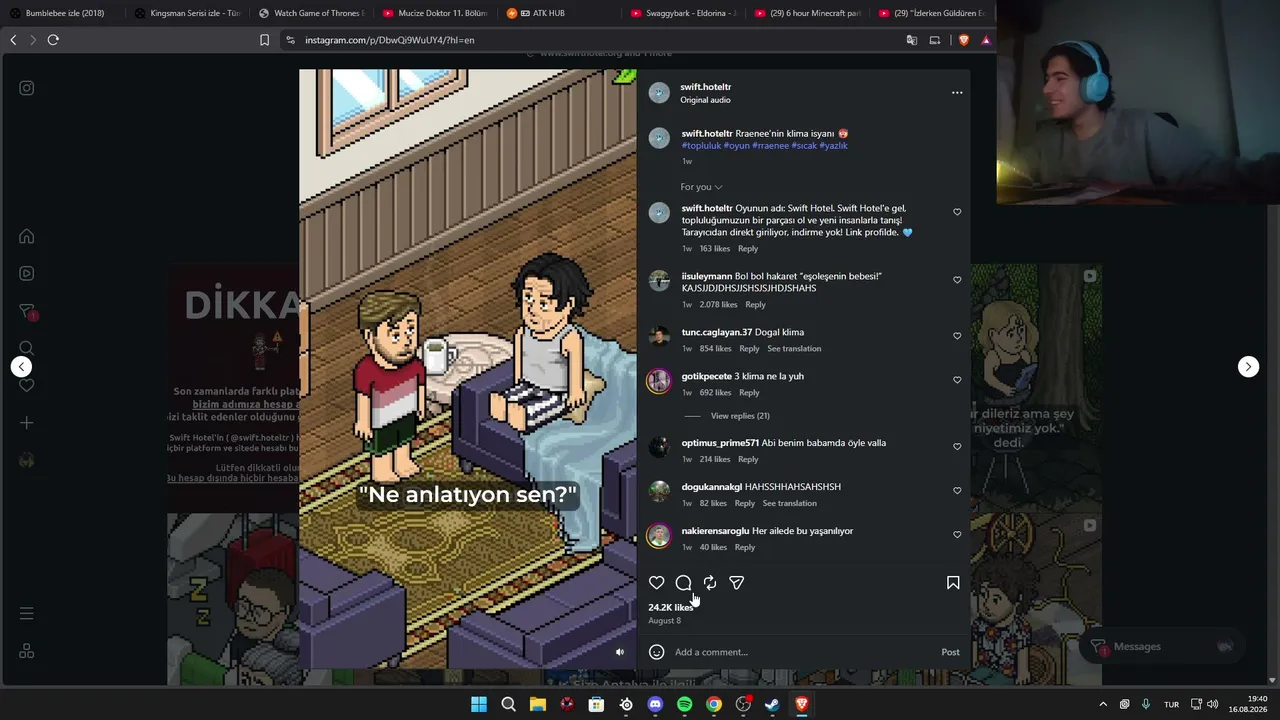Expand the For you comment sort dropdown
Image resolution: width=1280 pixels, height=720 pixels.
(x=701, y=187)
